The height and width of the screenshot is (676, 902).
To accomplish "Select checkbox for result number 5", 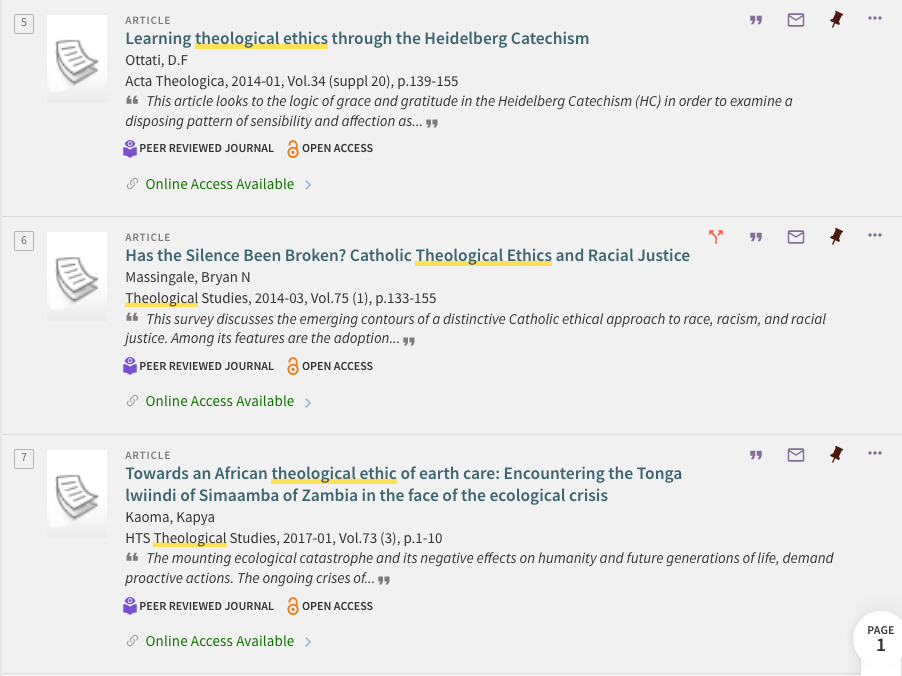I will [x=23, y=23].
